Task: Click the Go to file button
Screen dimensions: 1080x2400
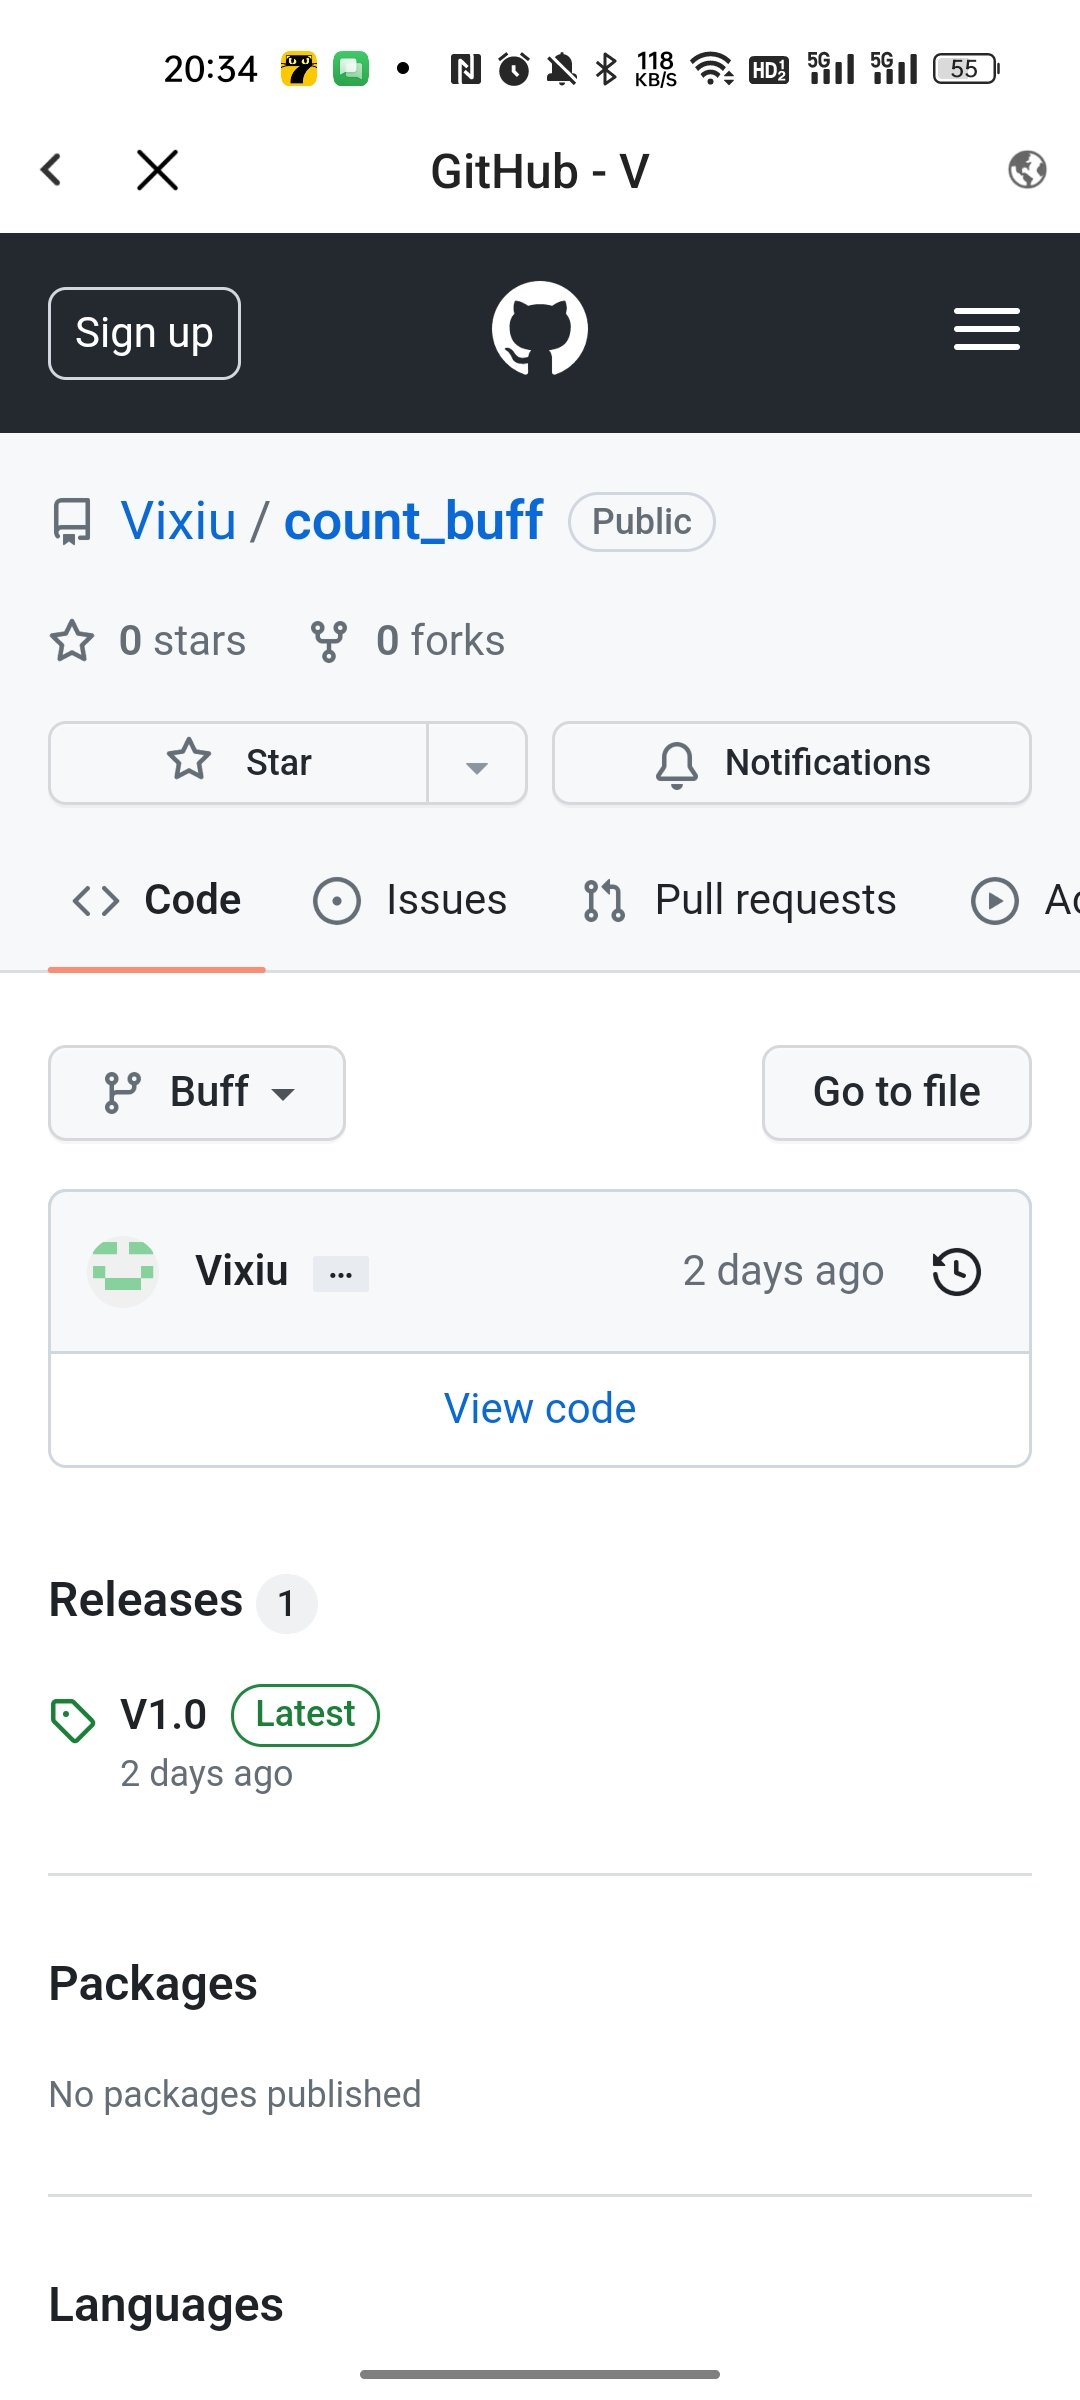Action: coord(897,1093)
